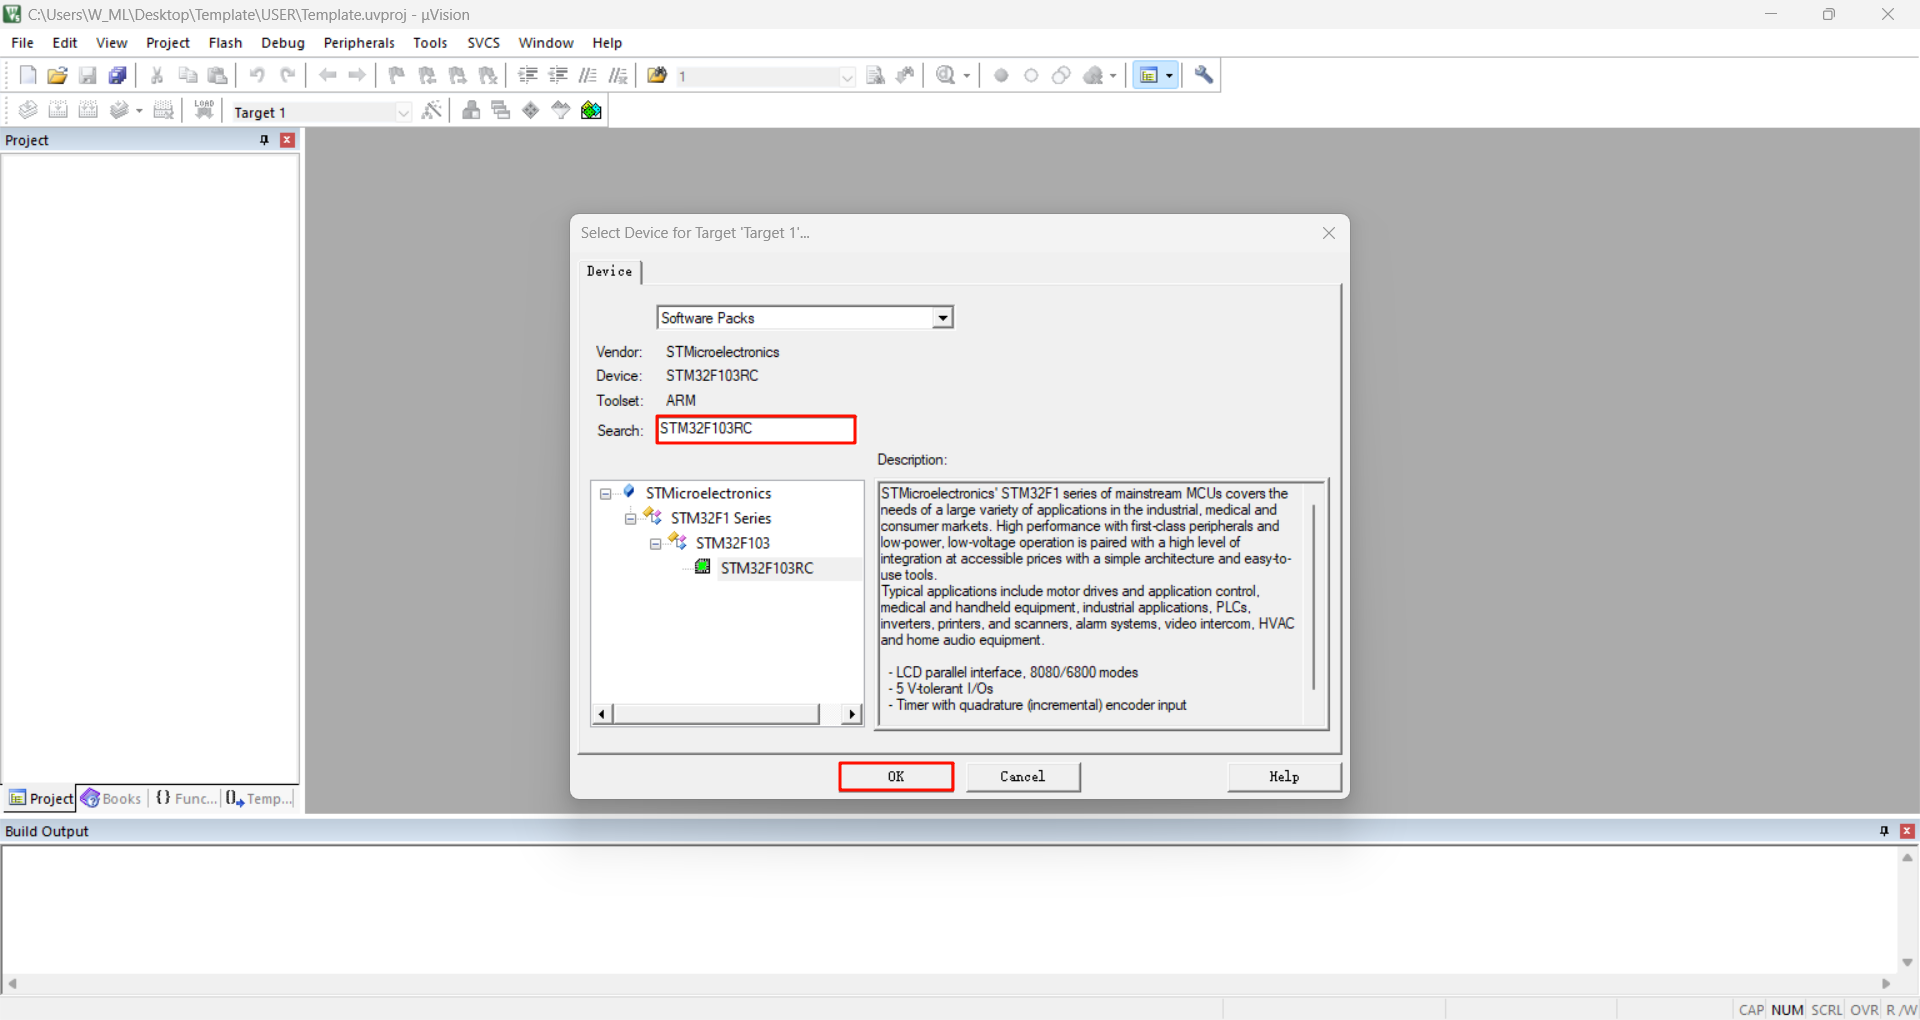Open the Software Packs dropdown

(942, 318)
